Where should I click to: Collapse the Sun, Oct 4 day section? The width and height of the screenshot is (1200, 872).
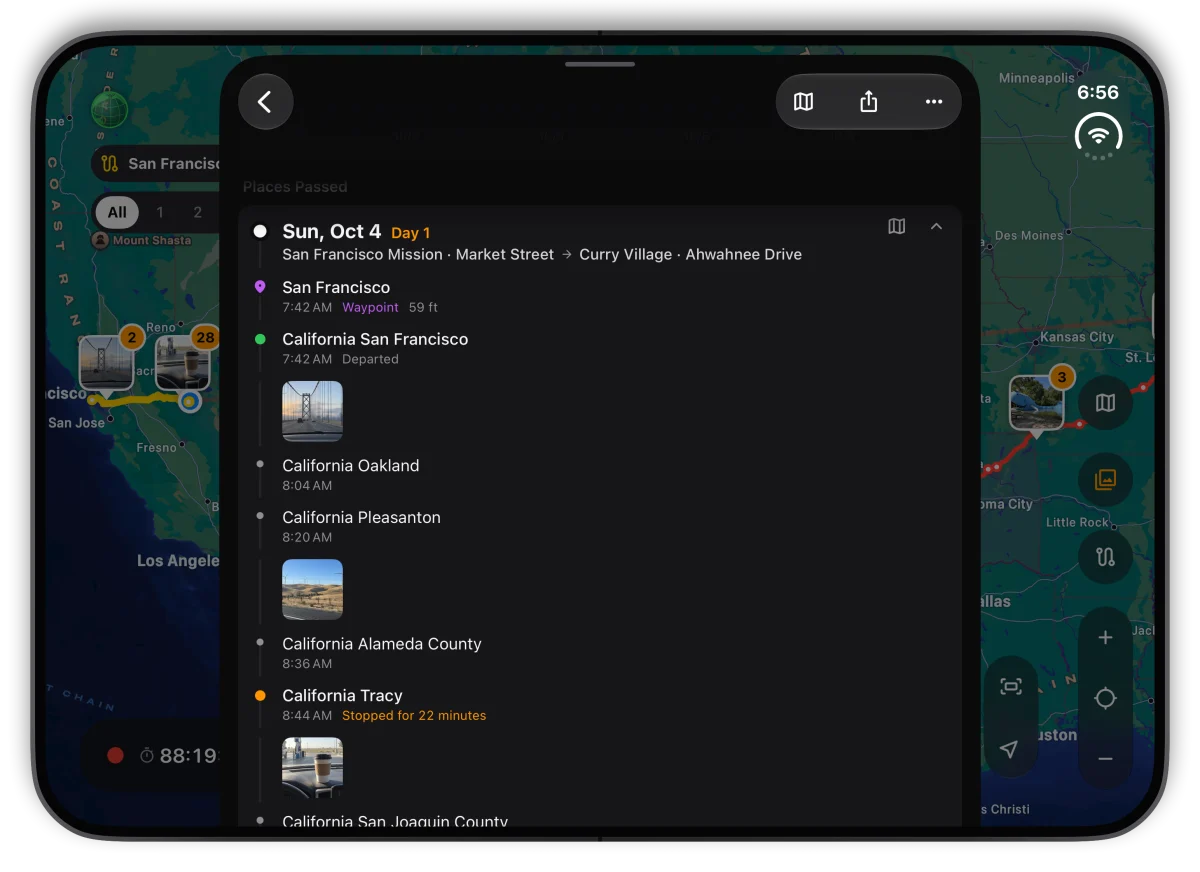click(x=936, y=227)
